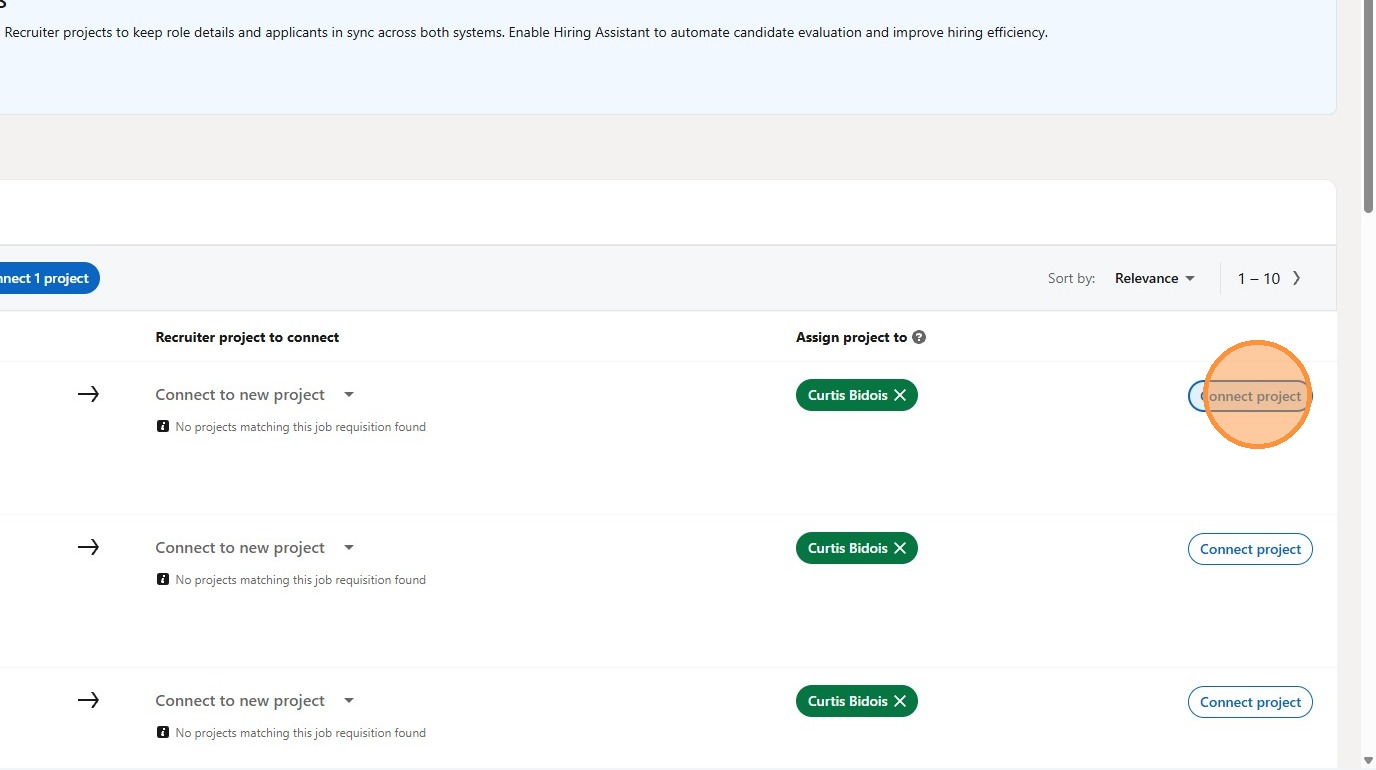Go to next page of results
Screen dimensions: 1376x770
(x=1297, y=278)
